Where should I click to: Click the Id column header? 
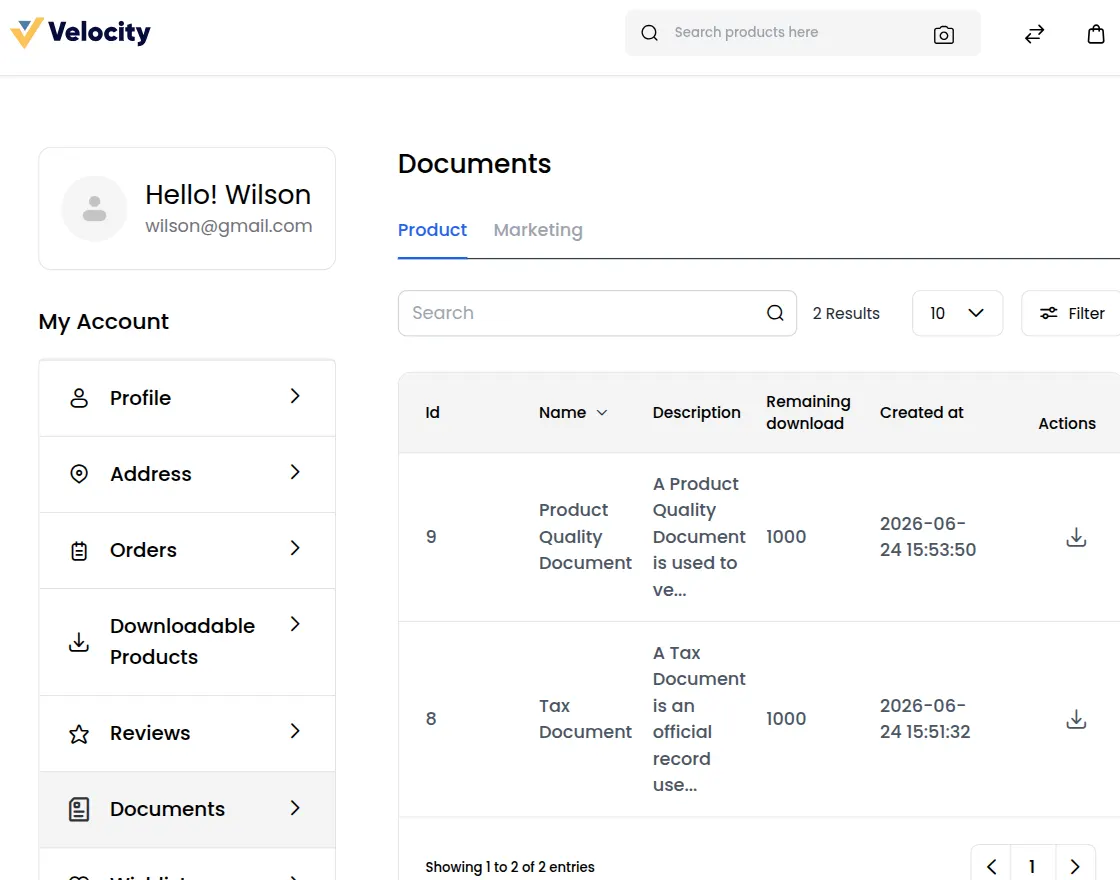(x=432, y=412)
